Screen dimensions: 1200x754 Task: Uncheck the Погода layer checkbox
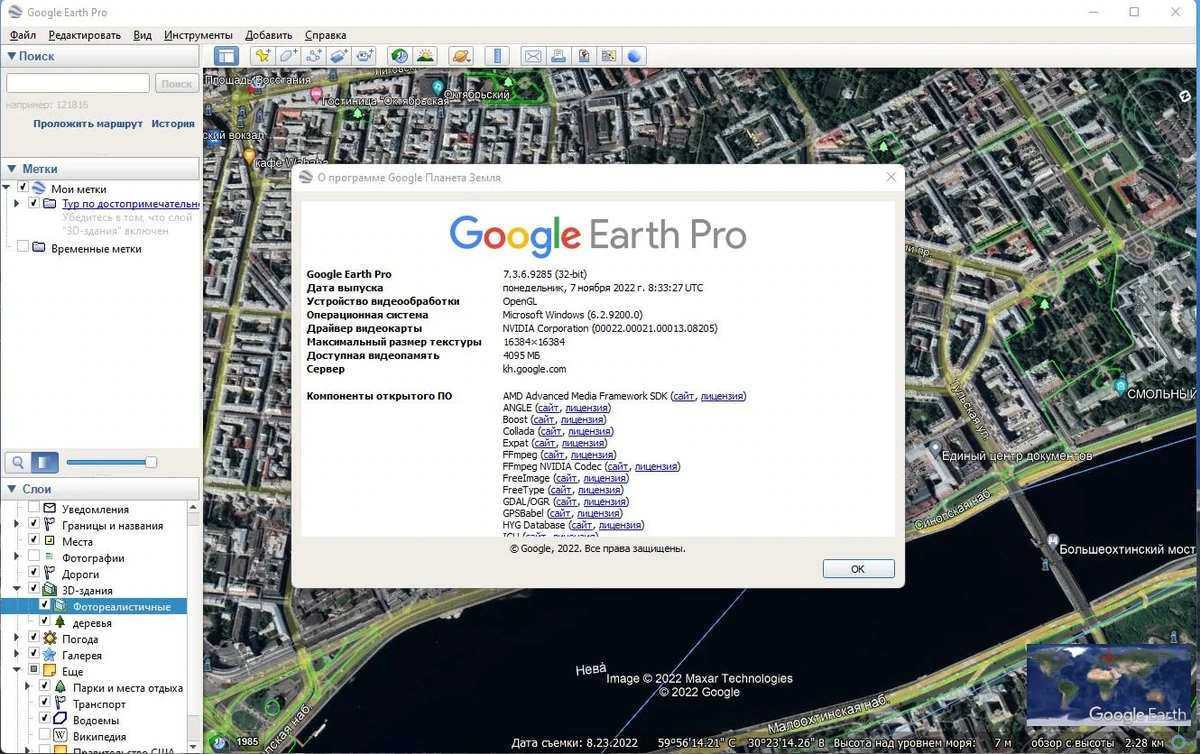(34, 639)
